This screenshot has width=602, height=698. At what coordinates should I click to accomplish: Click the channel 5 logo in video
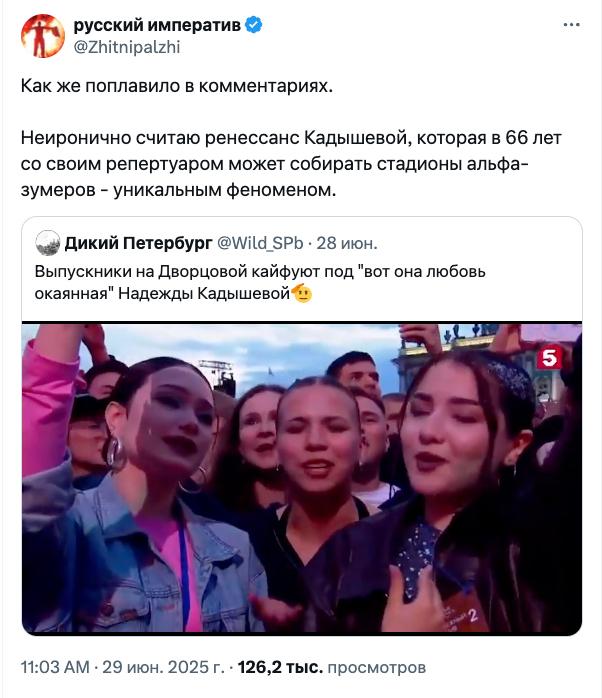pyautogui.click(x=549, y=357)
